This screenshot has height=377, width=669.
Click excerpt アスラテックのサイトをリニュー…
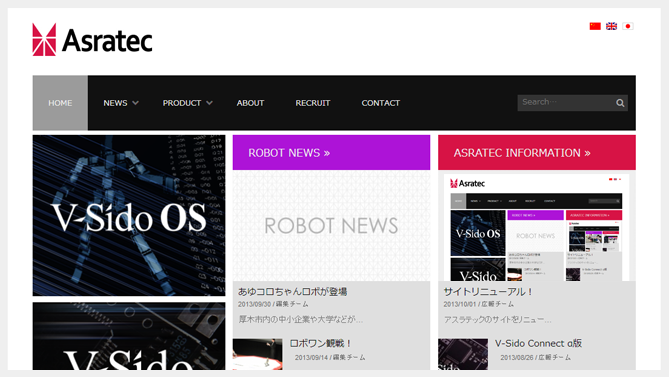(x=497, y=319)
